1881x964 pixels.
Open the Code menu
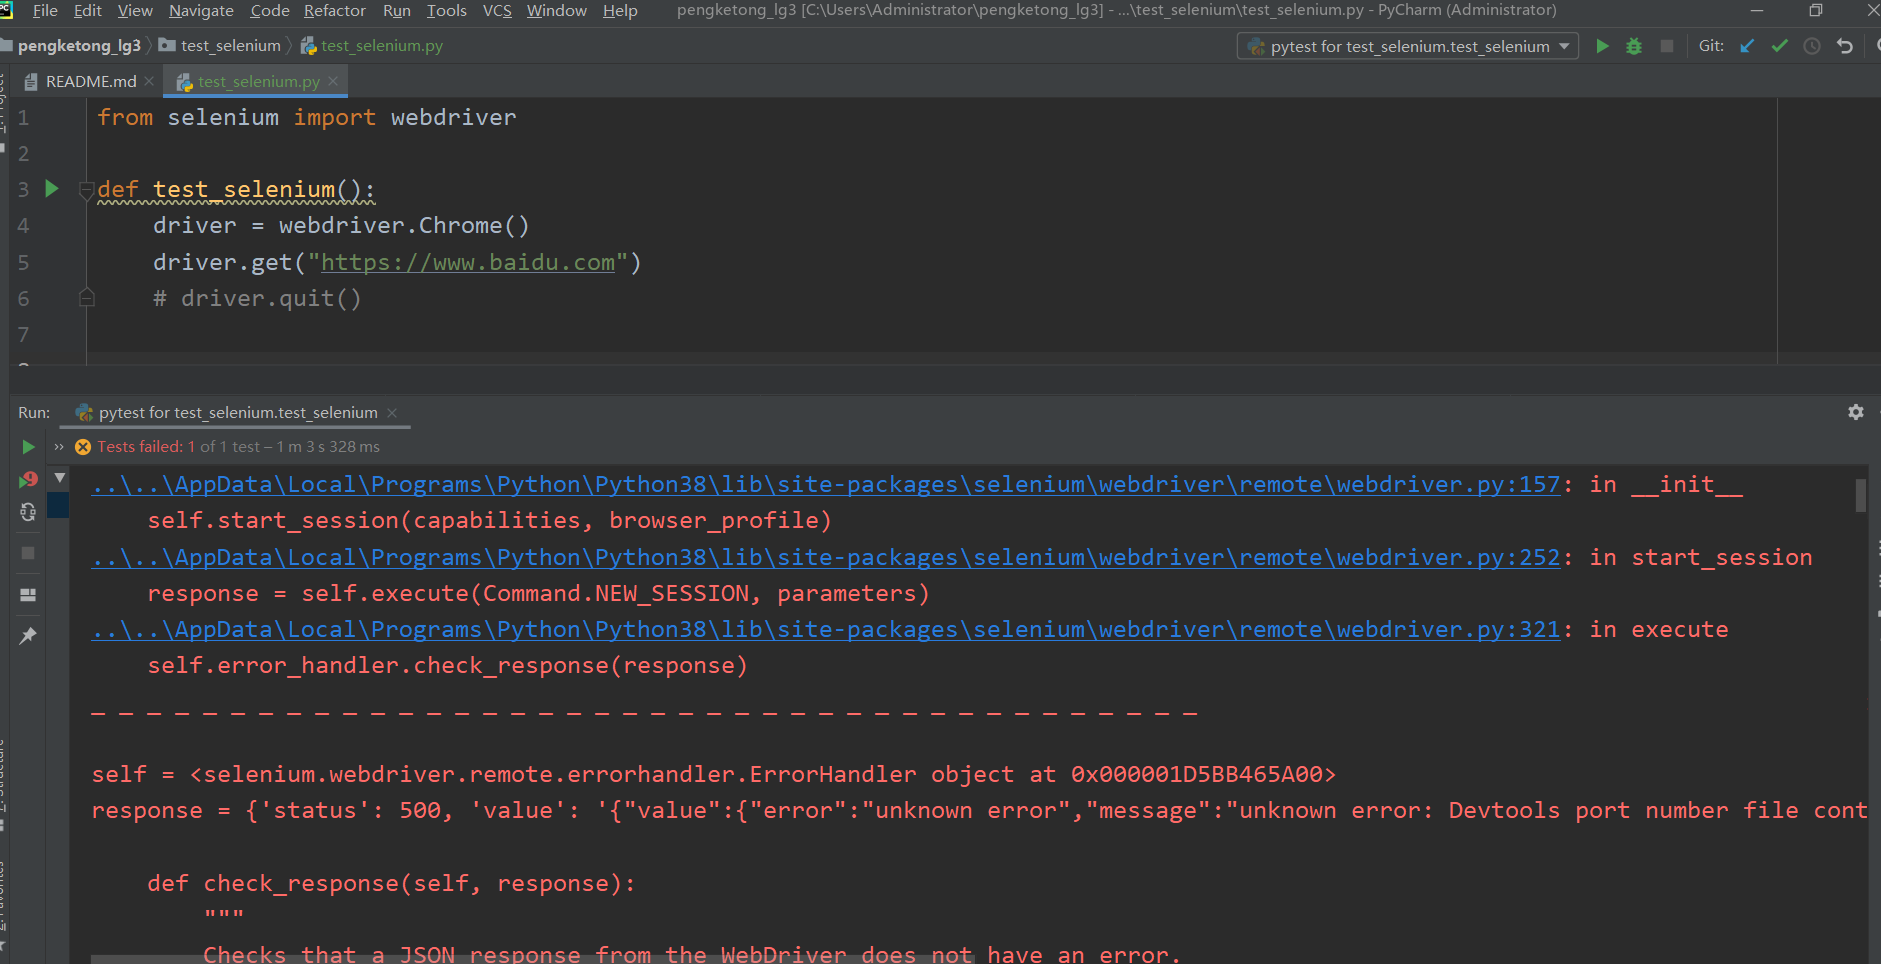click(269, 10)
